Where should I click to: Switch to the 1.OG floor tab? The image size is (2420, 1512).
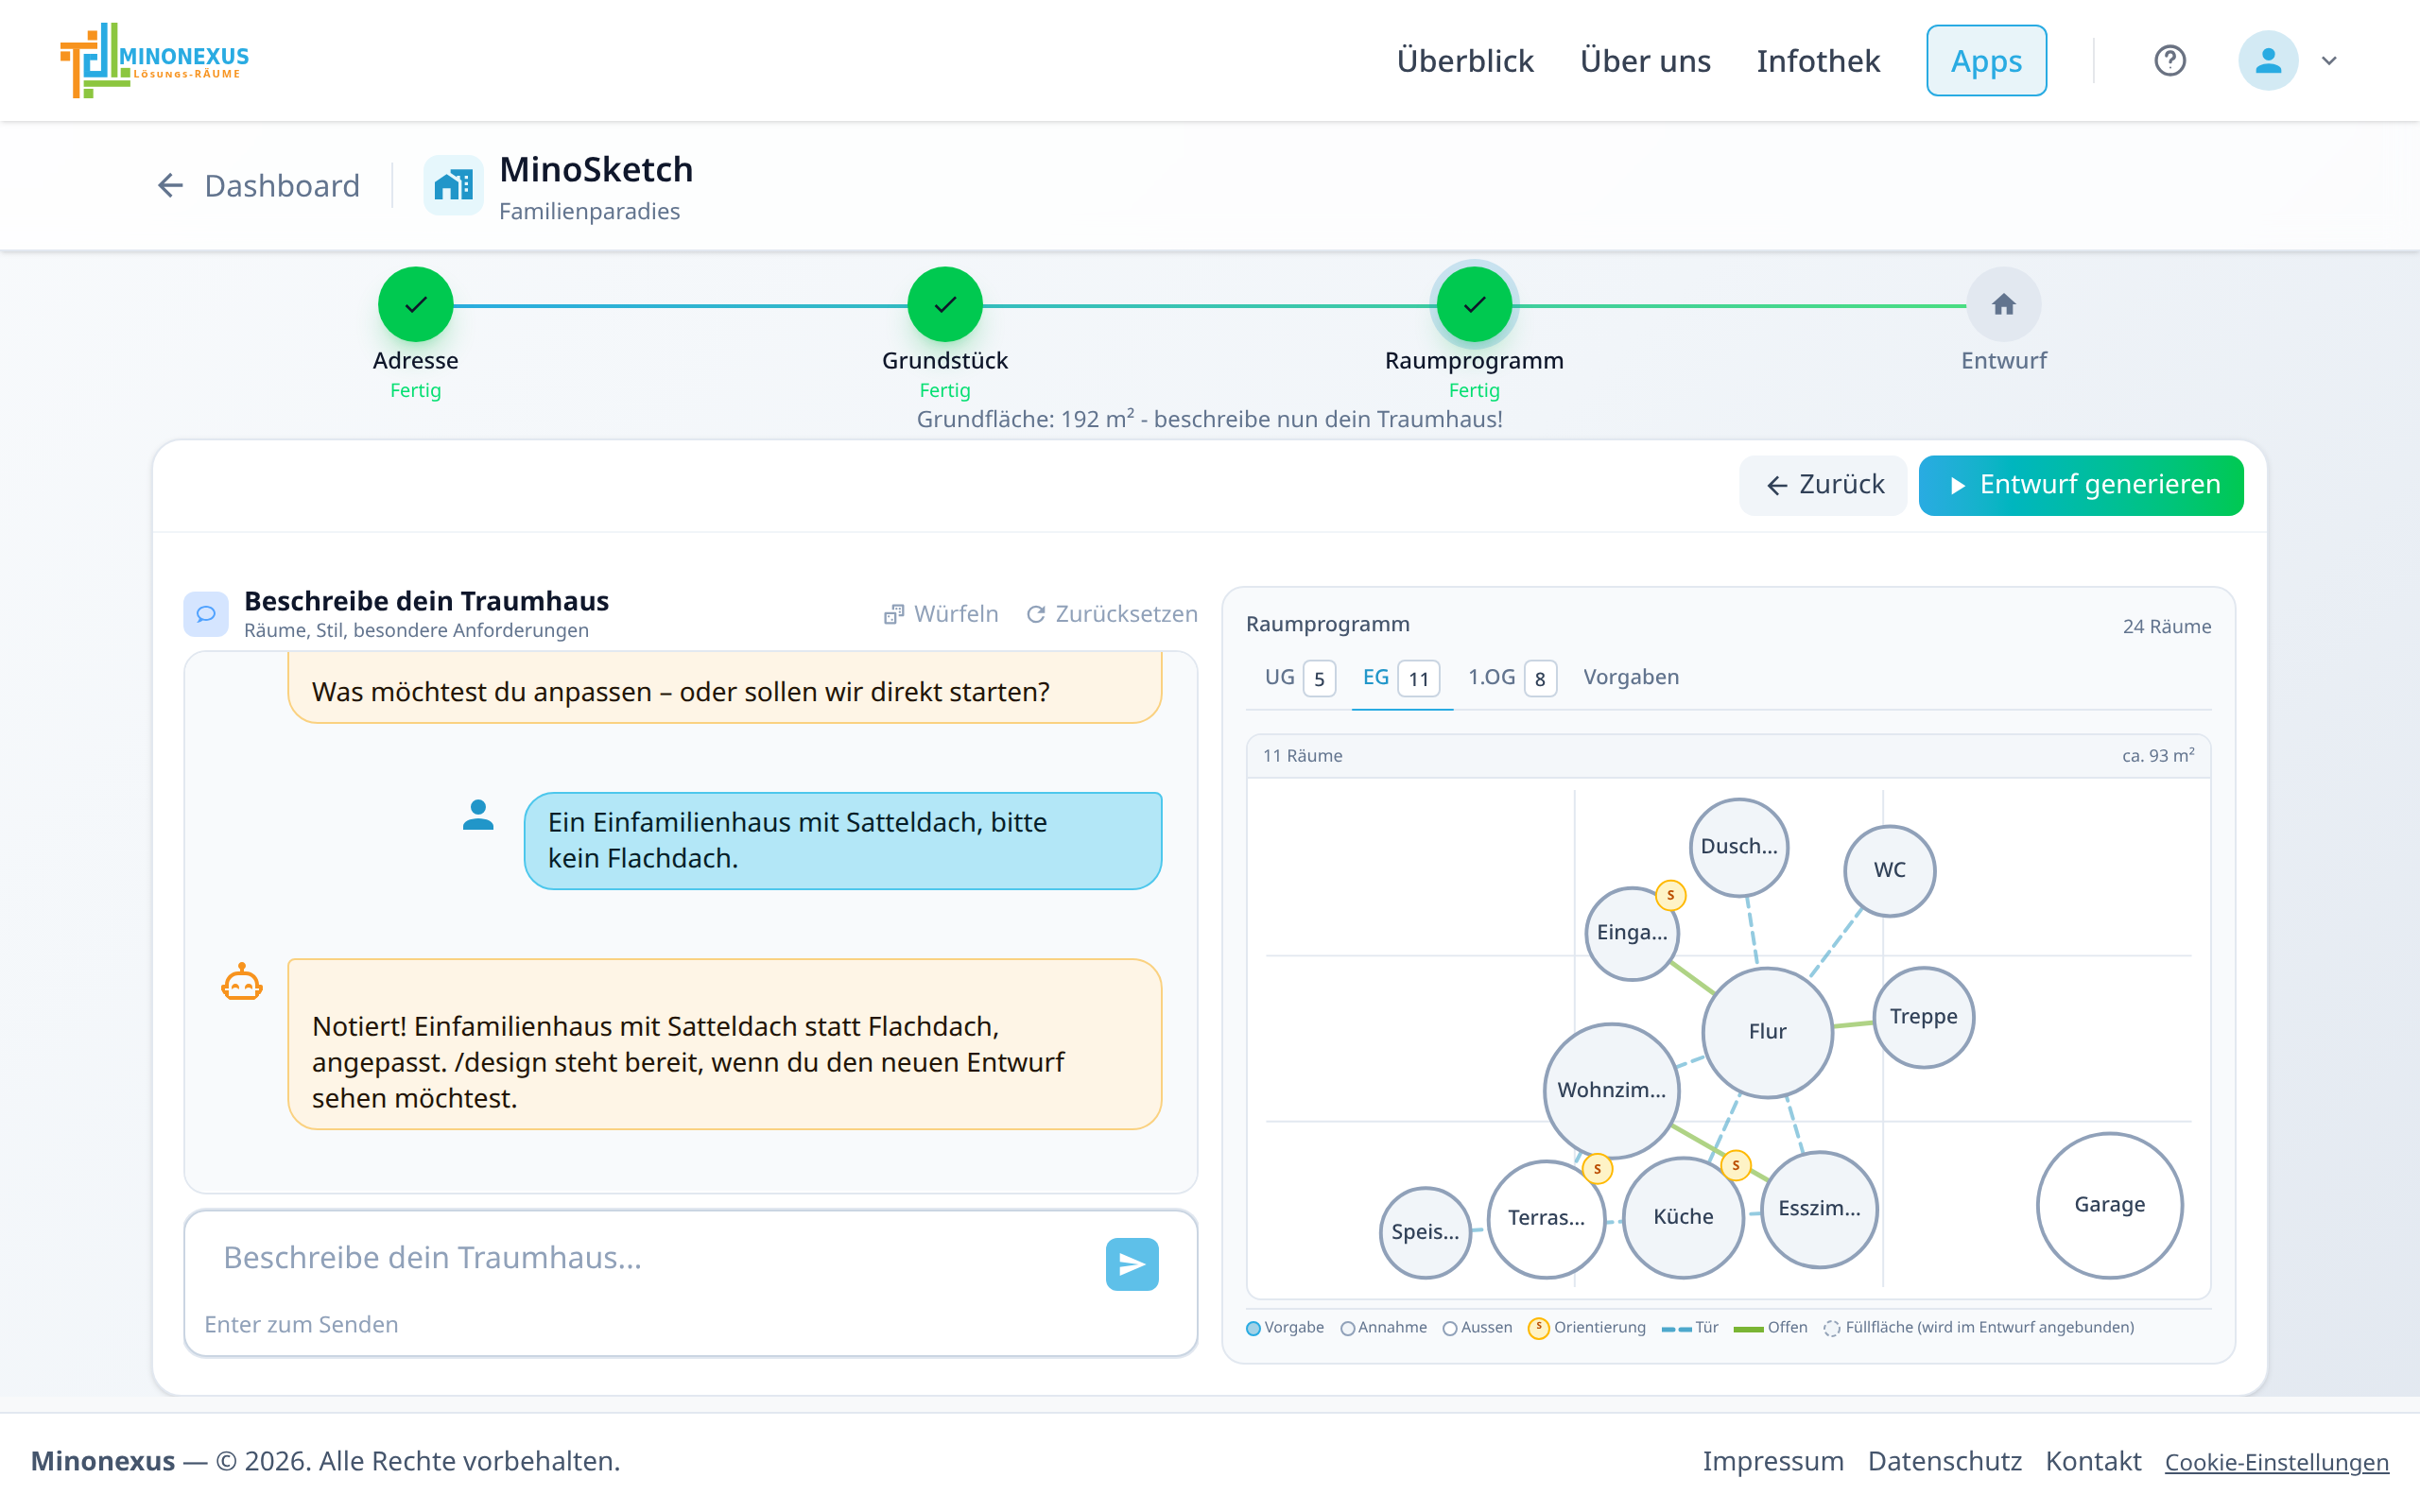[1511, 678]
